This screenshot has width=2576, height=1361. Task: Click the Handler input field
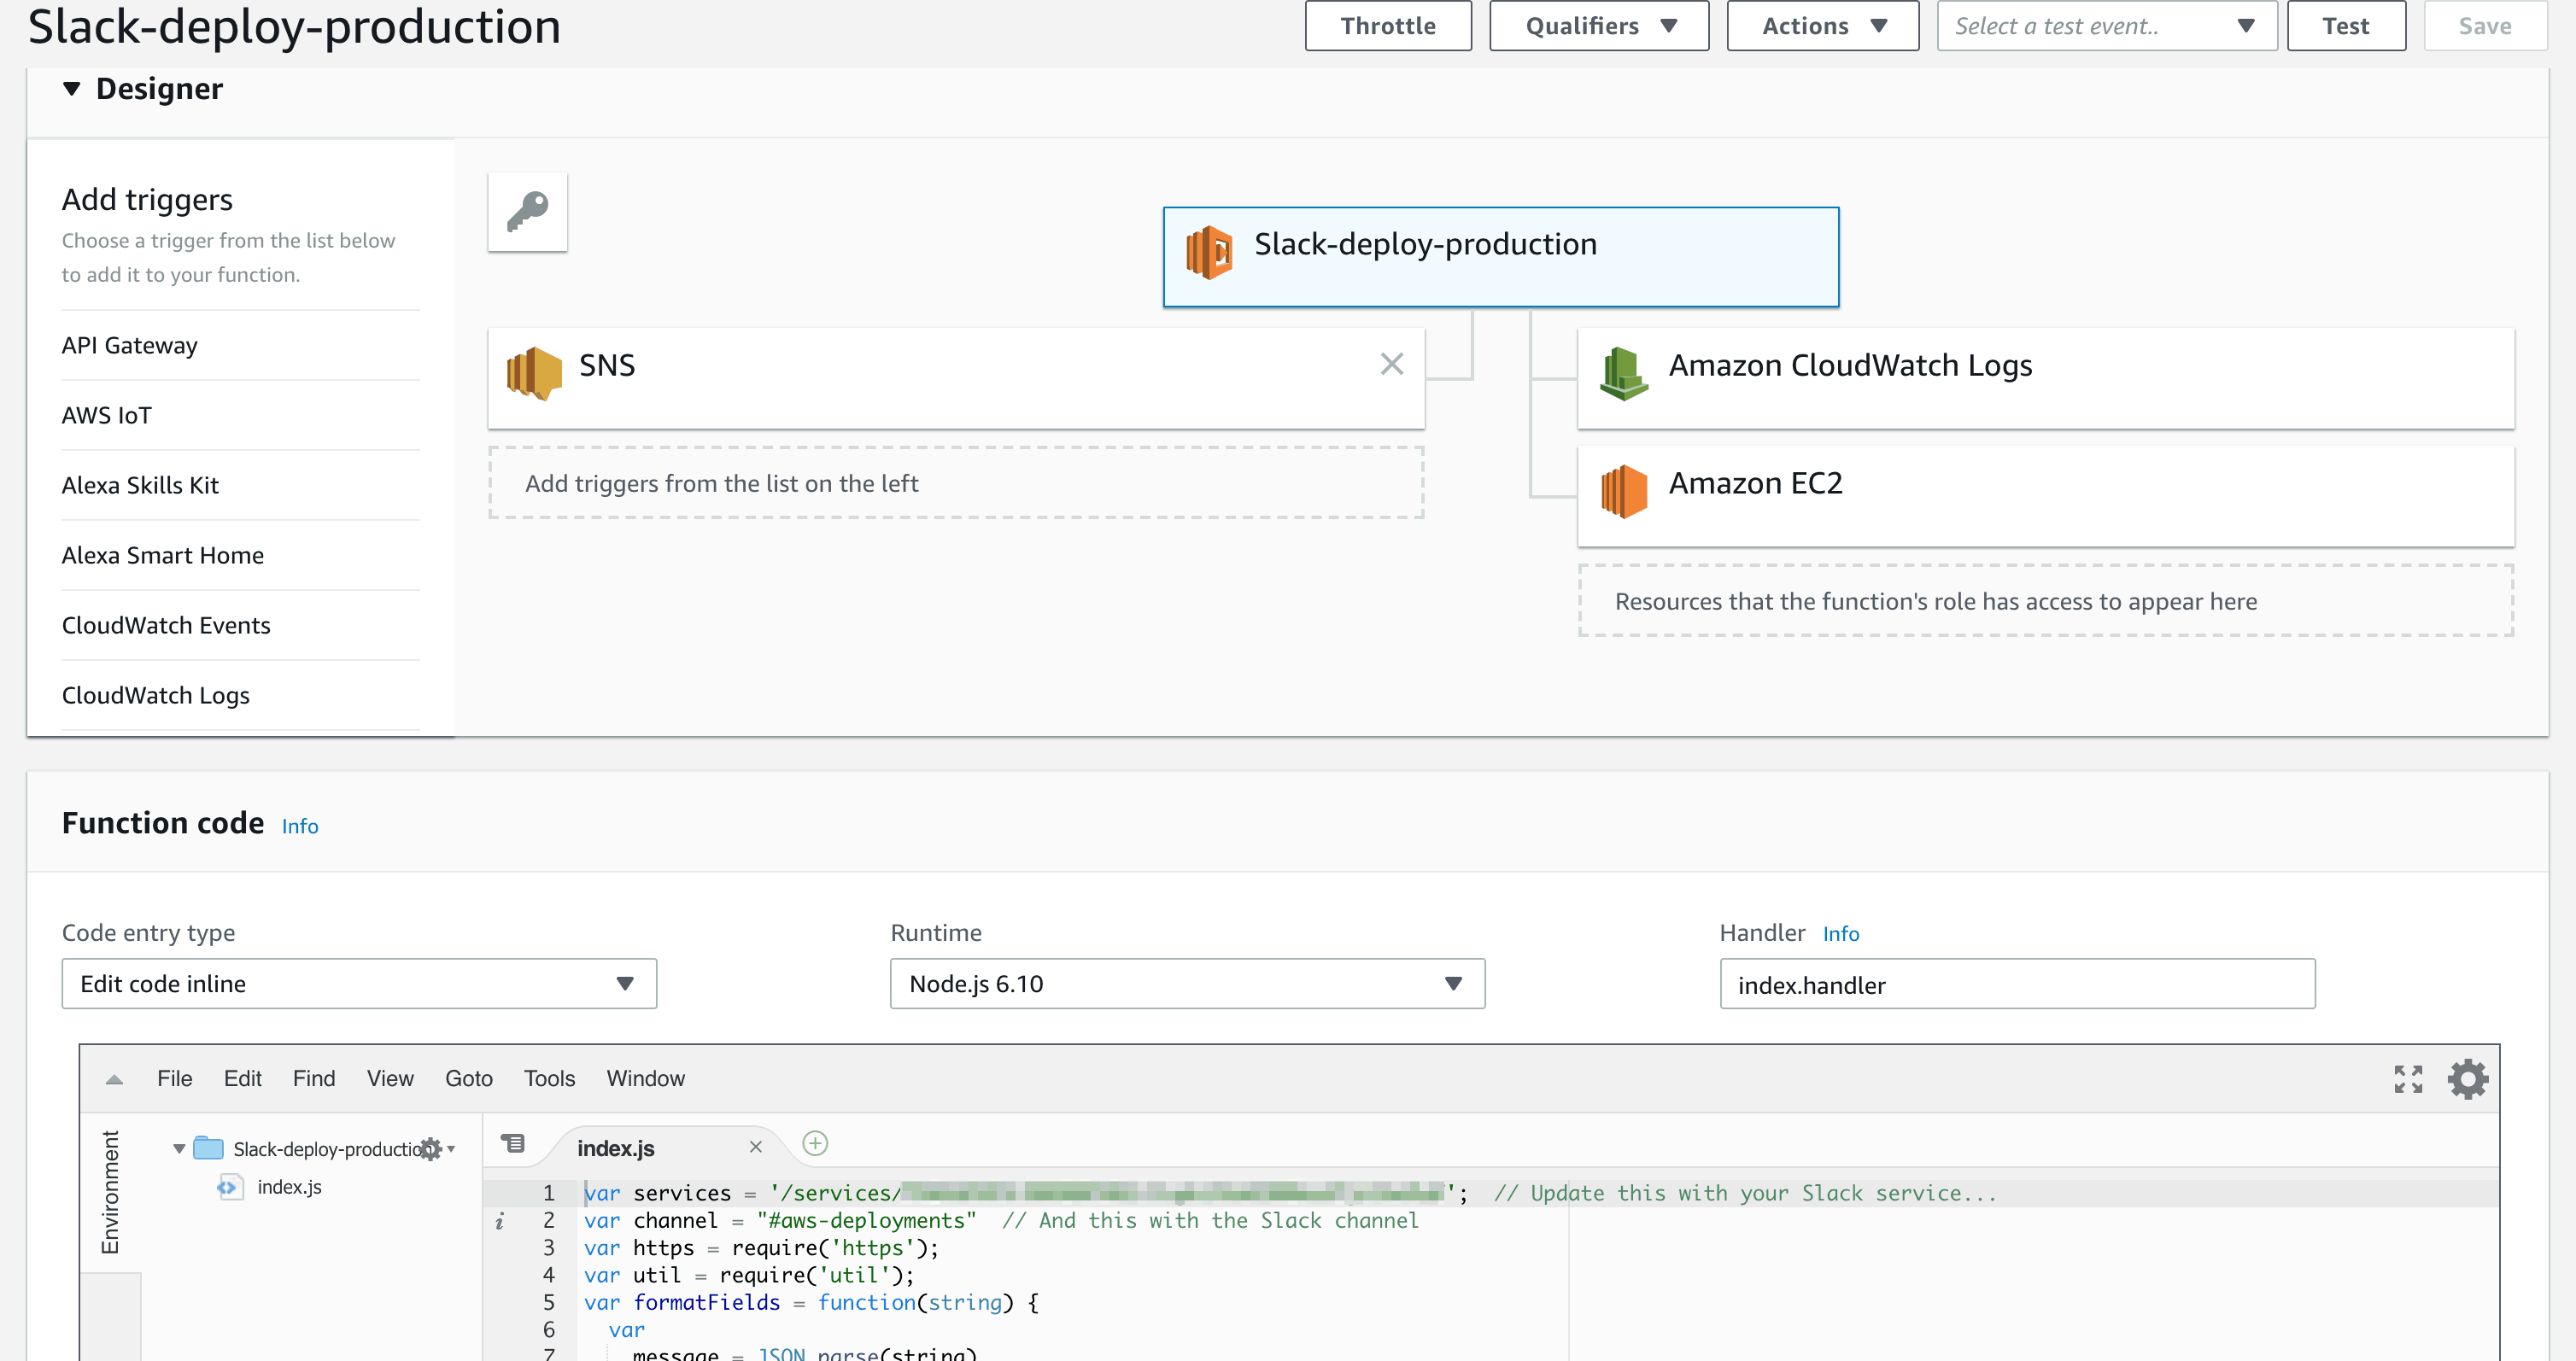click(2017, 984)
